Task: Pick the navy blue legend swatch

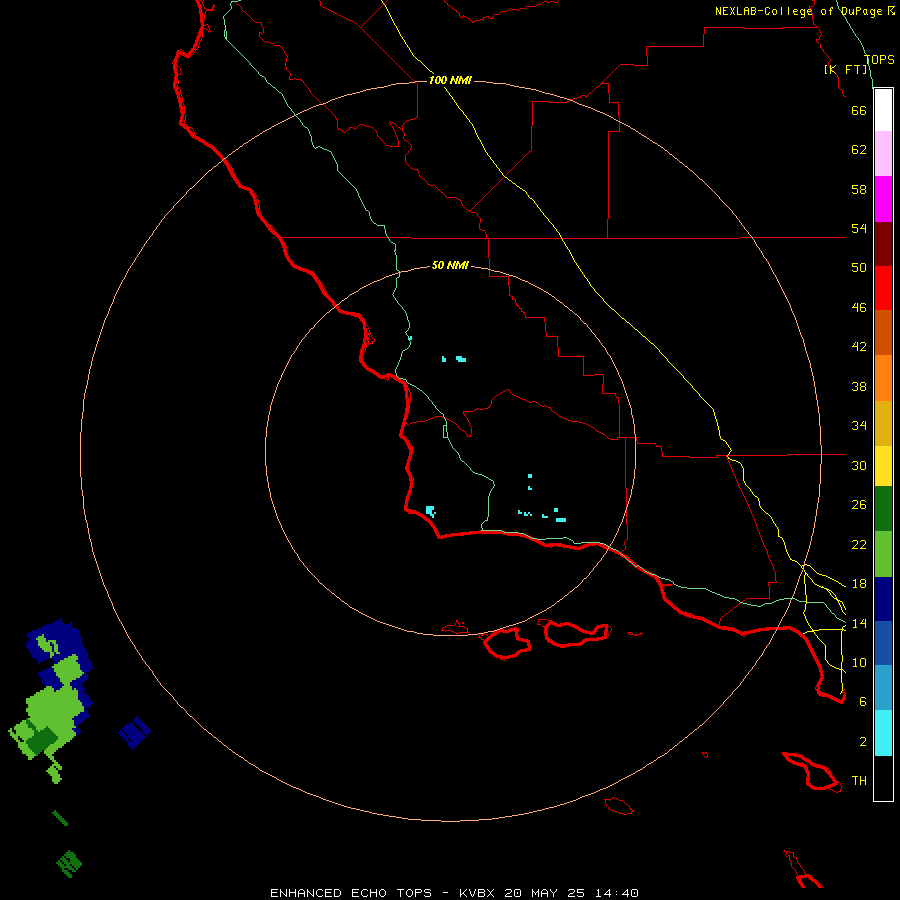Action: (883, 599)
